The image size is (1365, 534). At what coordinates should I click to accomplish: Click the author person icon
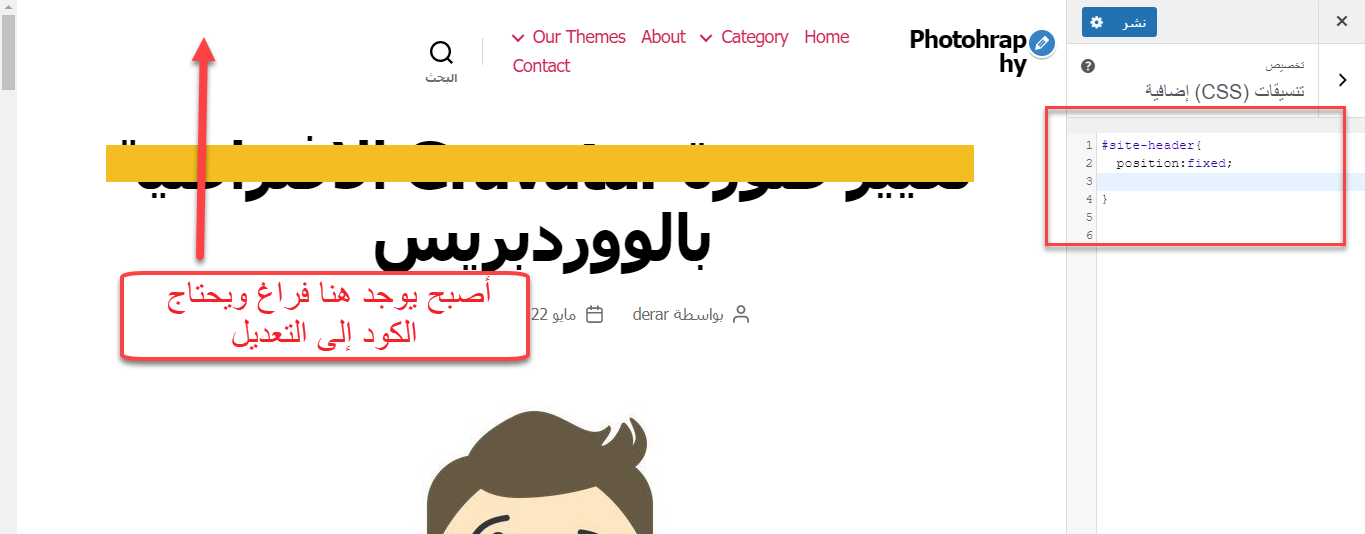(x=741, y=315)
